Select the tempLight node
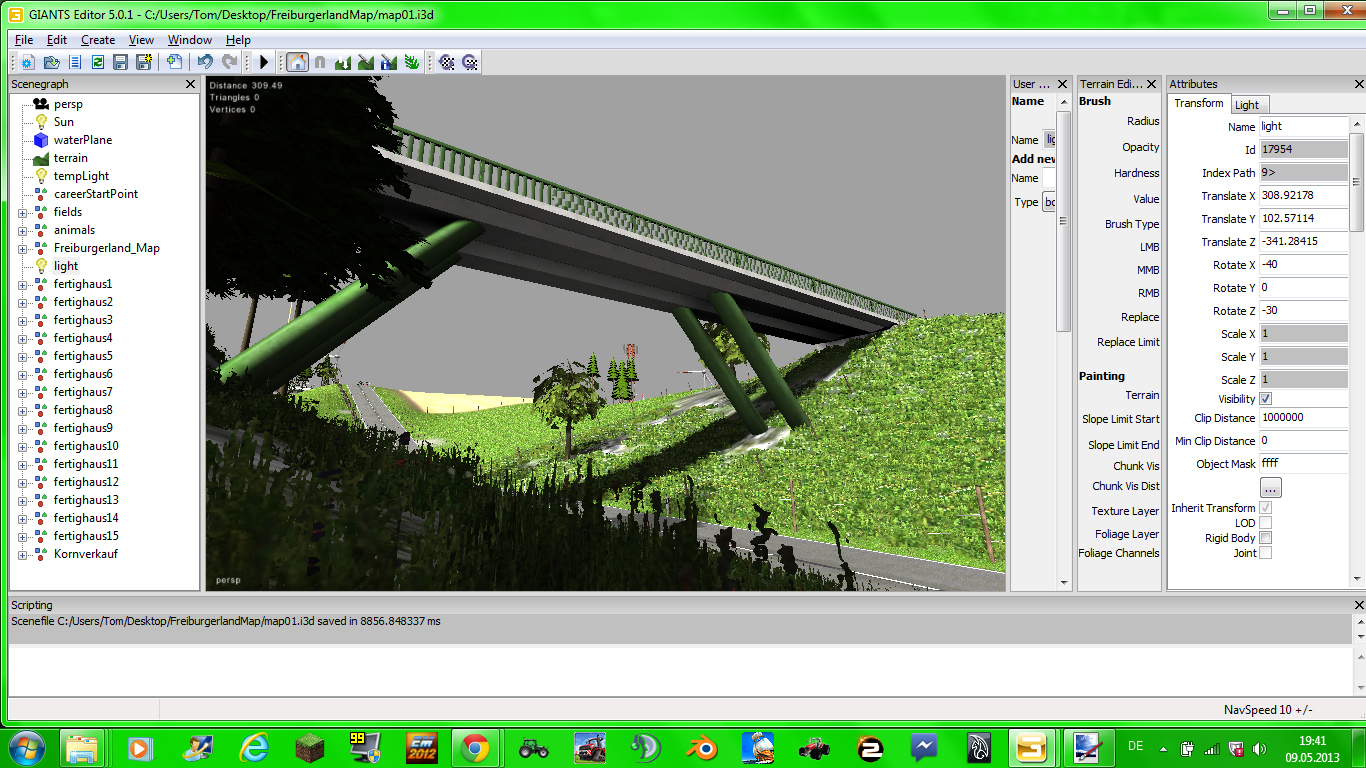Screen dimensions: 1366x768 (81, 176)
